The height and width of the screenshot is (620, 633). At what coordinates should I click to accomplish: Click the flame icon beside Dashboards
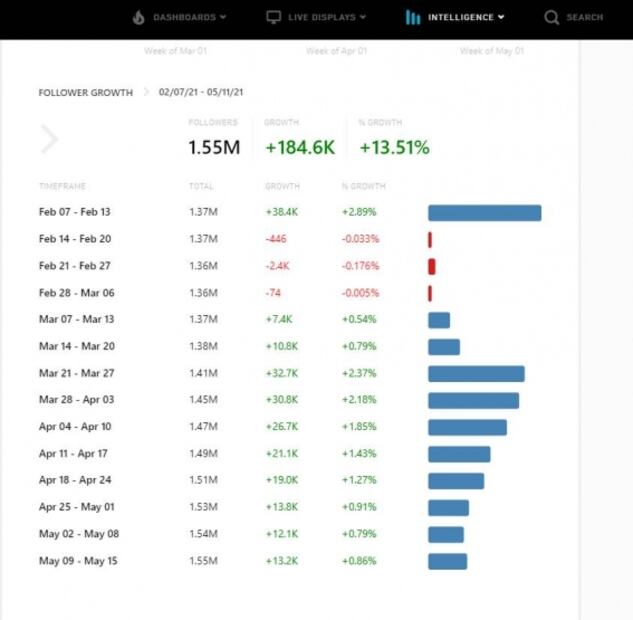point(138,17)
